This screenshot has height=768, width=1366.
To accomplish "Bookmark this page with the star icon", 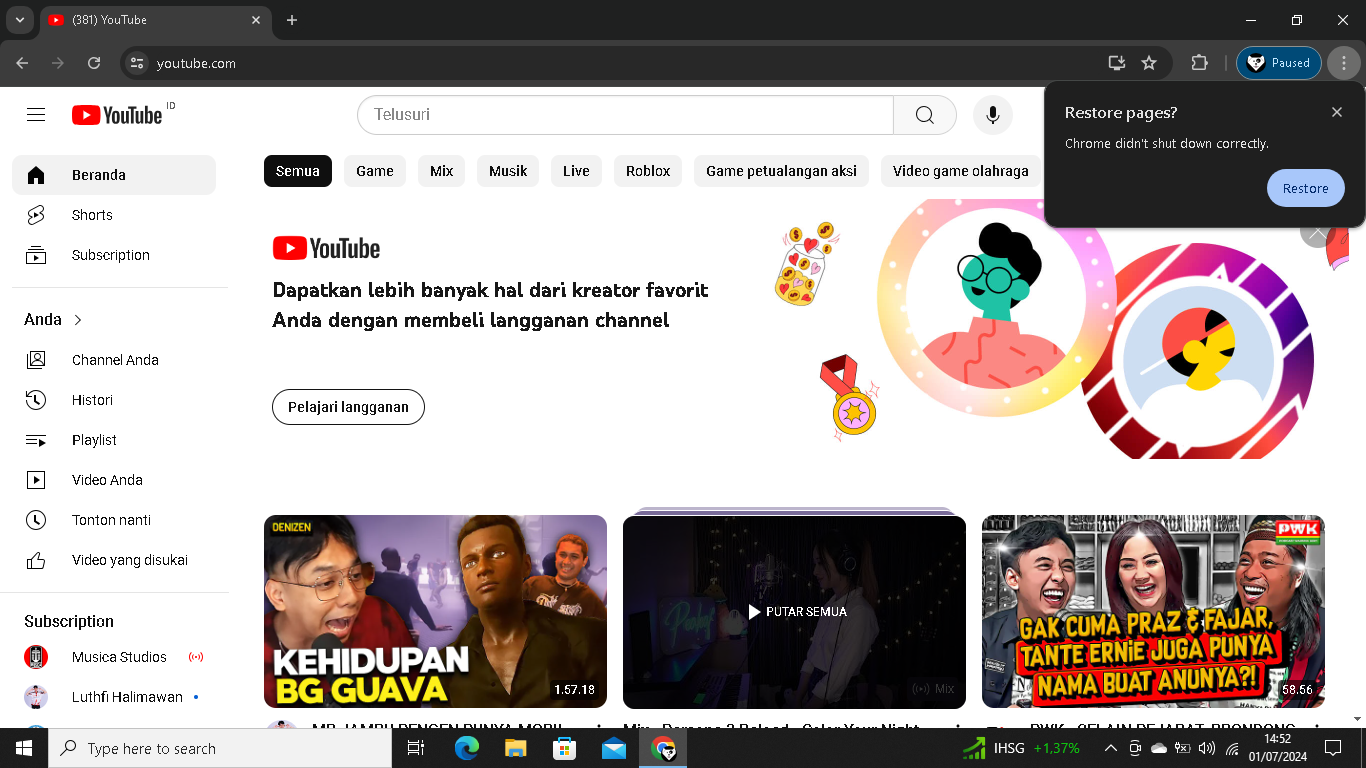I will [x=1149, y=63].
